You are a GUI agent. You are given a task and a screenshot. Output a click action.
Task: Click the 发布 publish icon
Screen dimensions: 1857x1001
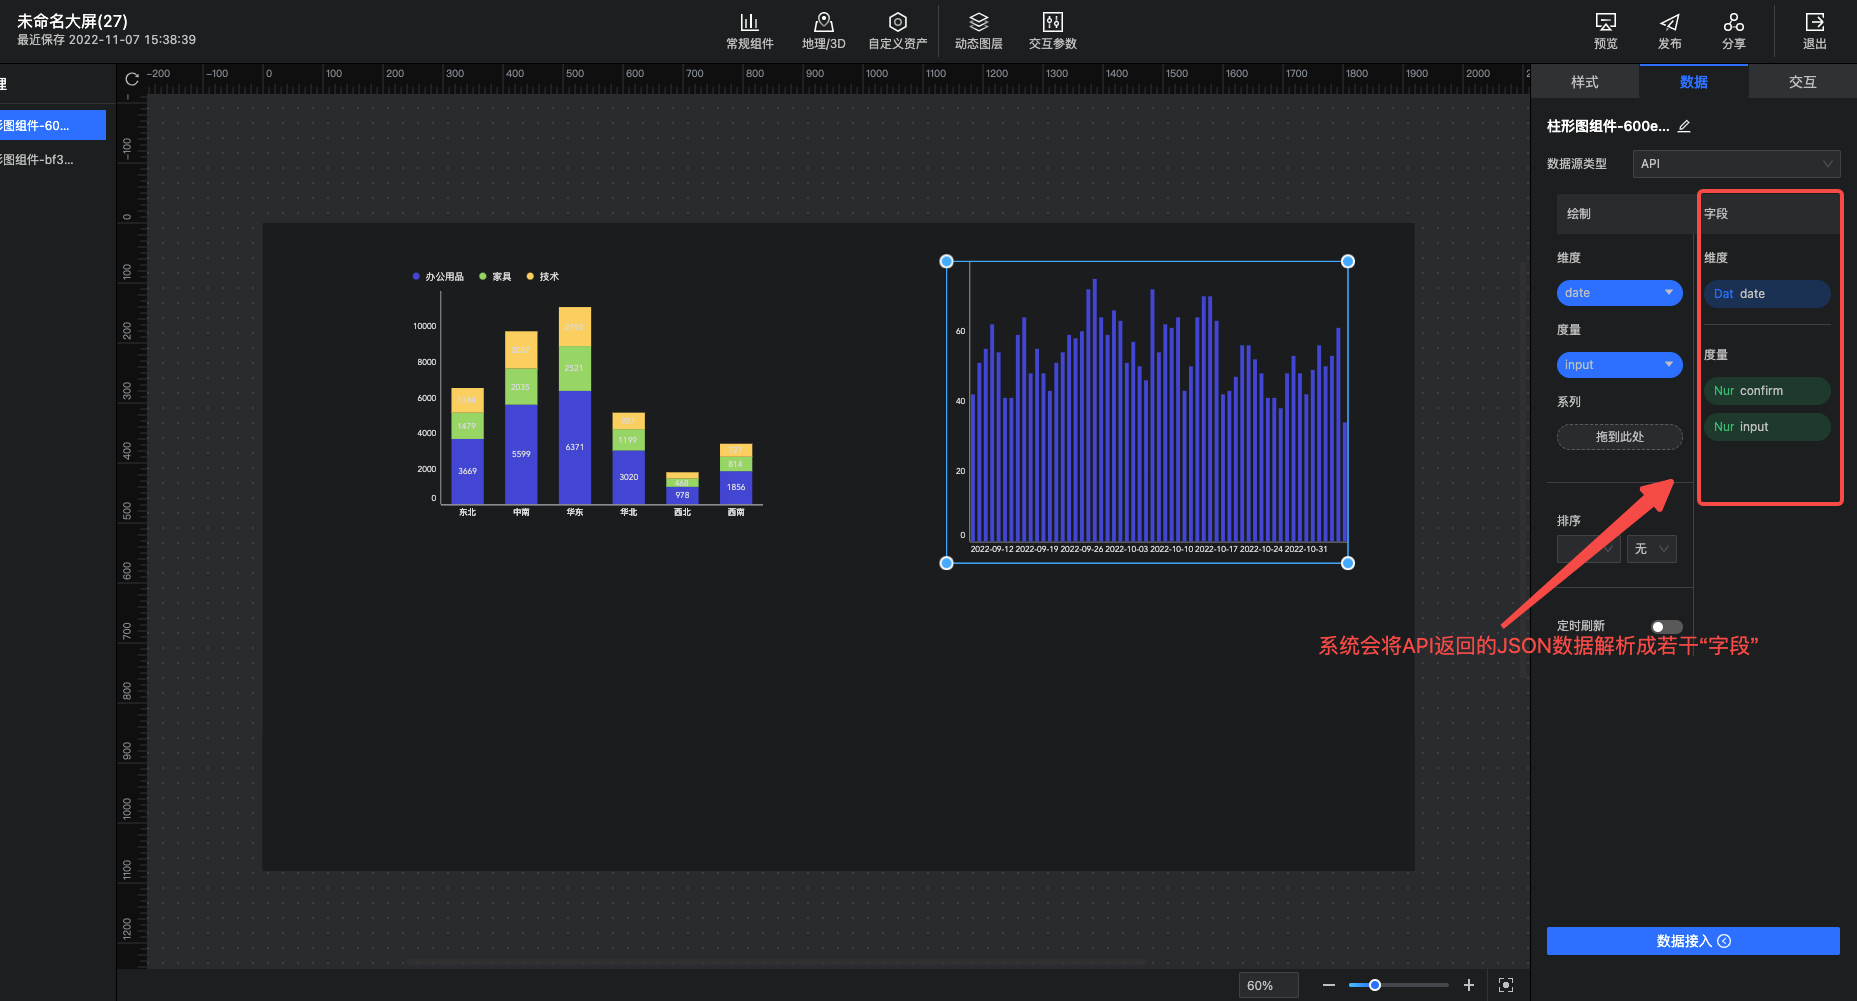[x=1669, y=23]
